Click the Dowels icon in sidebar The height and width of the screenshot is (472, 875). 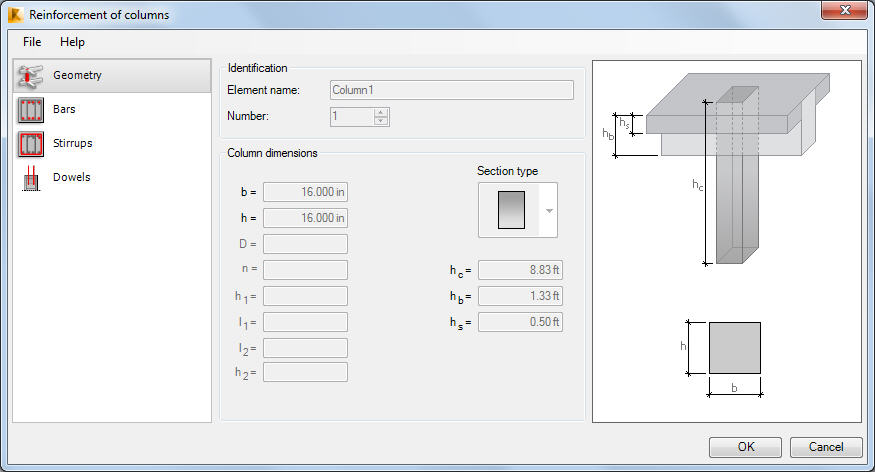[31, 177]
